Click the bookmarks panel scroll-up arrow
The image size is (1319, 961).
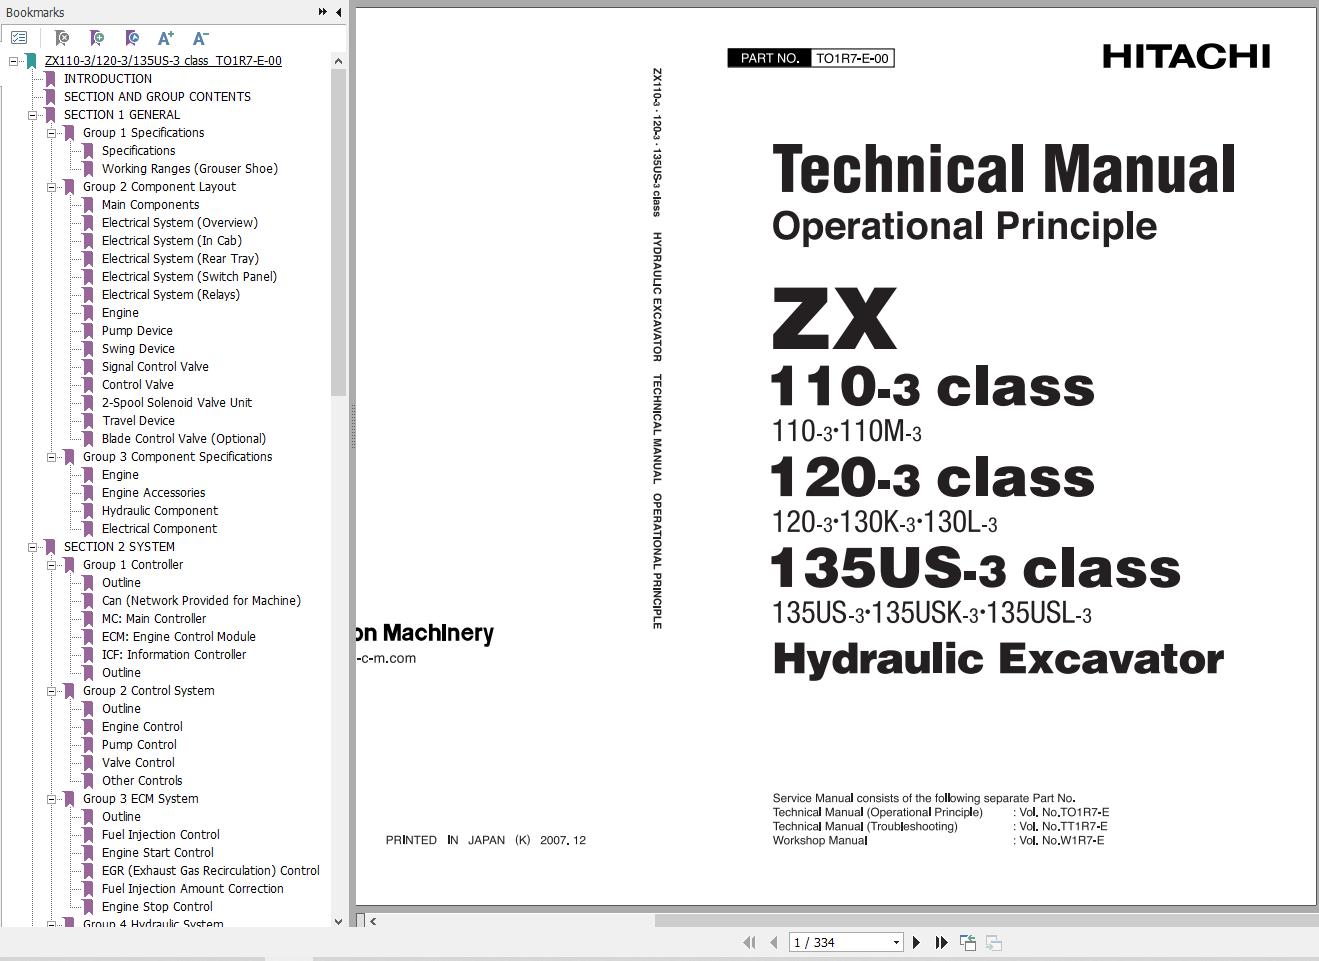[x=338, y=61]
